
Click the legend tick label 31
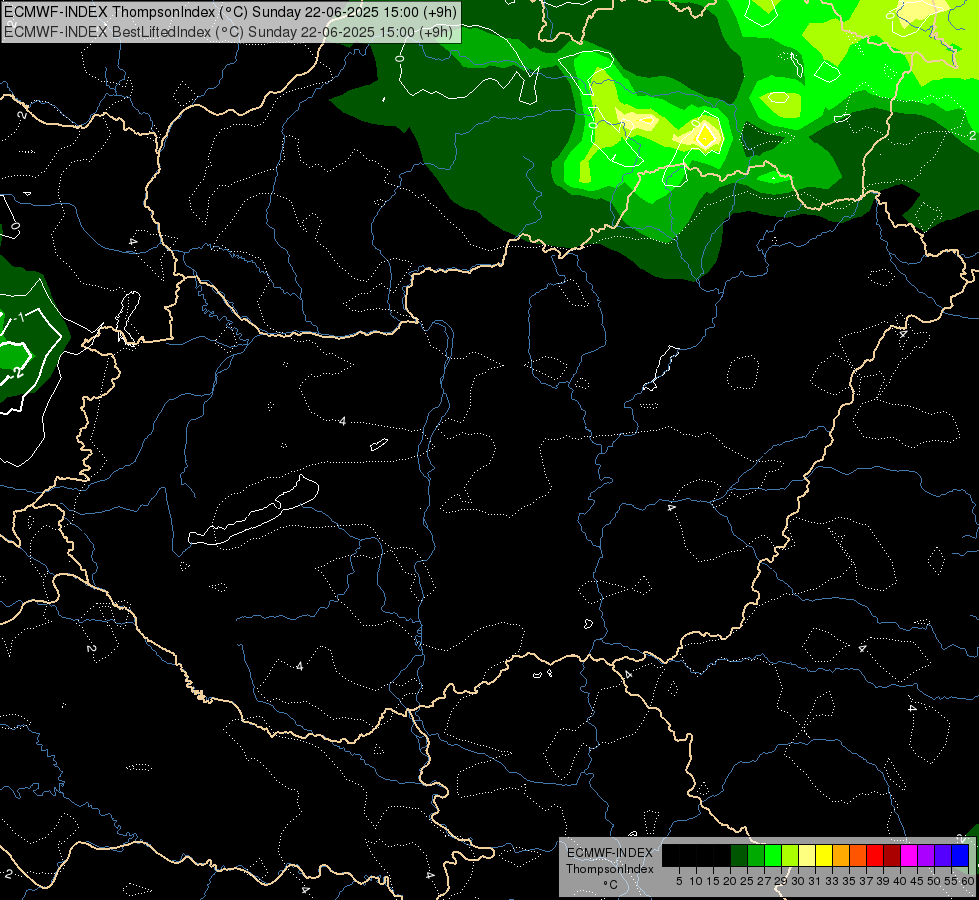(x=815, y=881)
